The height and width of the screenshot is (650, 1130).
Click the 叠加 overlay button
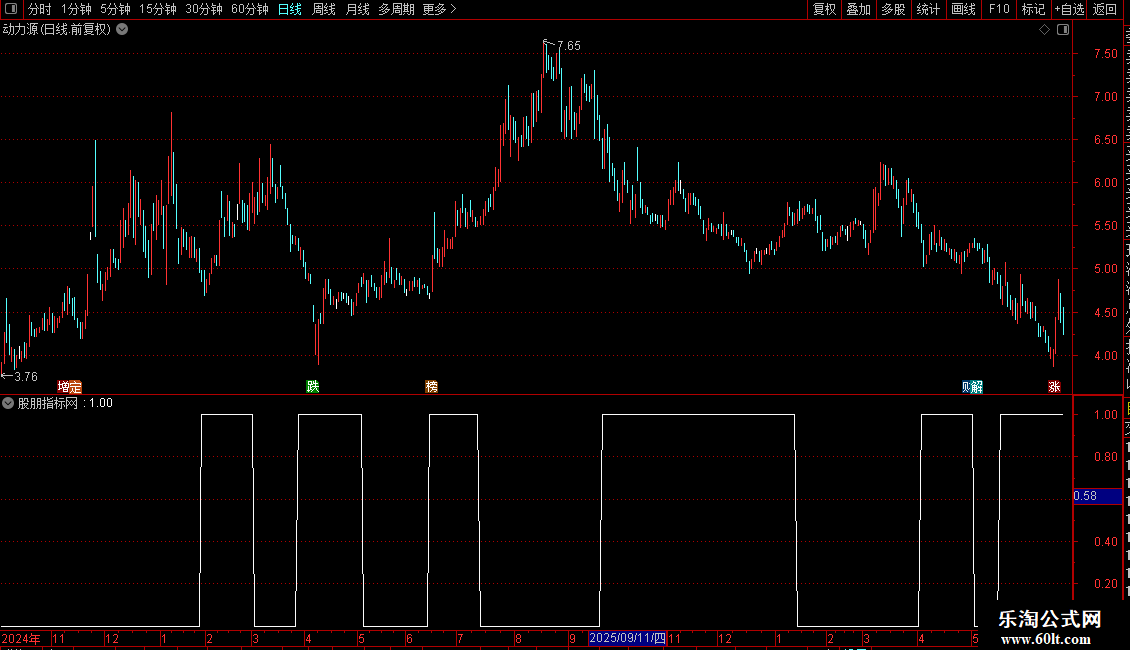[858, 9]
